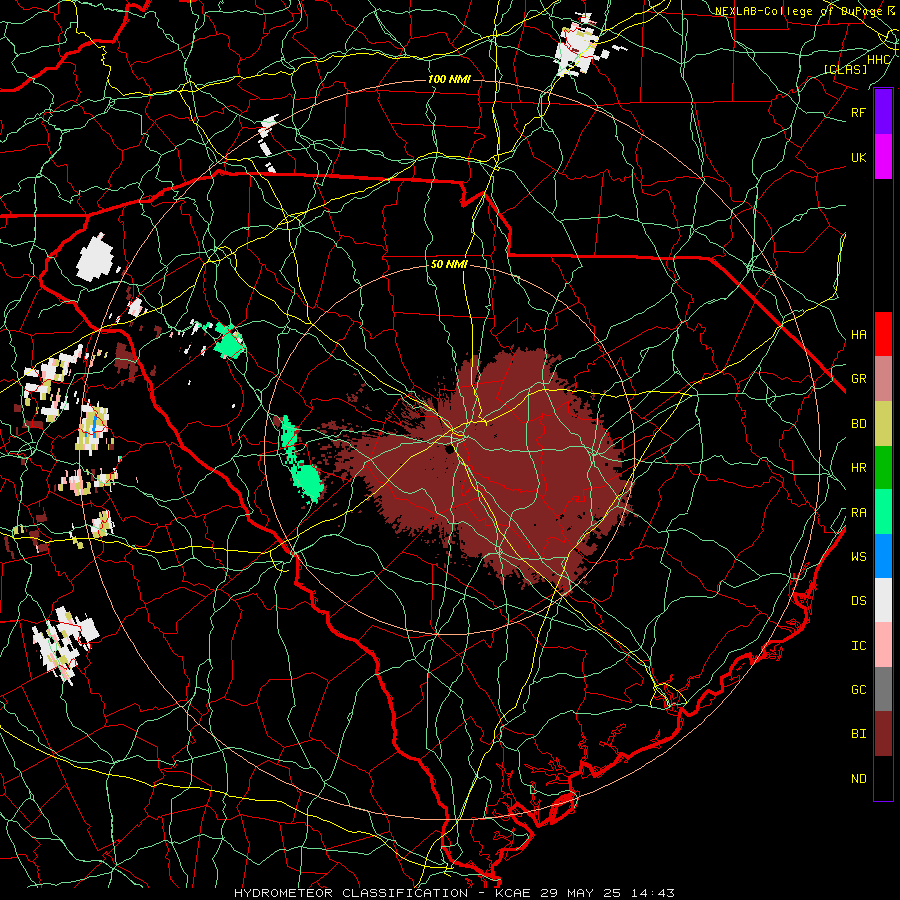900x900 pixels.
Task: Click the GR legend label
Action: [x=859, y=379]
